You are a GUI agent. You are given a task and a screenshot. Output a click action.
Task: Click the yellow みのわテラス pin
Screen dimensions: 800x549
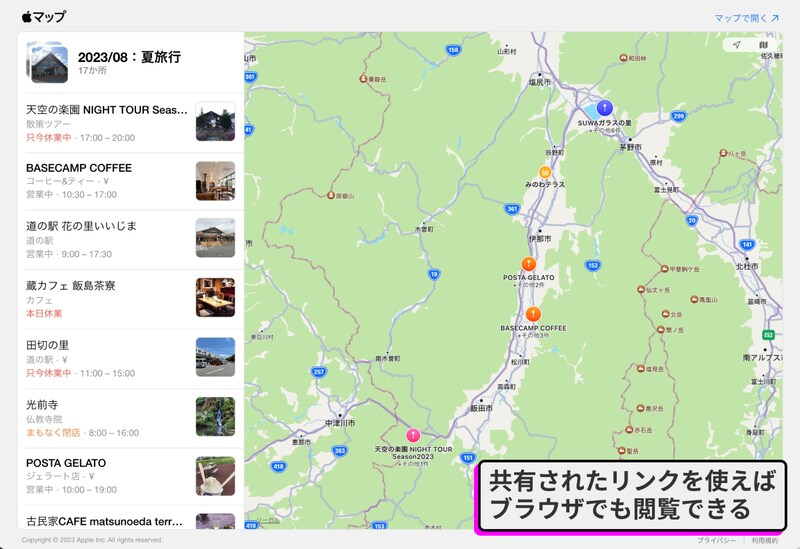545,172
